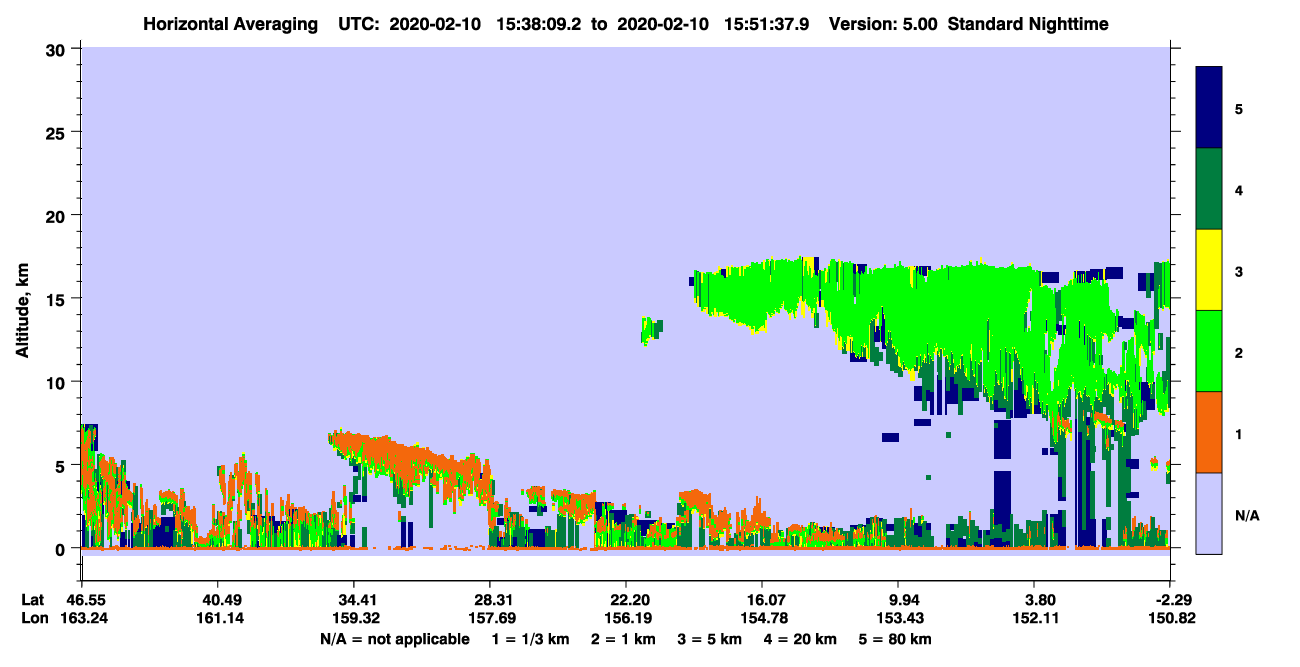This screenshot has height=667, width=1300.
Task: Click 'Version: 5.00' in the title
Action: coord(883,23)
